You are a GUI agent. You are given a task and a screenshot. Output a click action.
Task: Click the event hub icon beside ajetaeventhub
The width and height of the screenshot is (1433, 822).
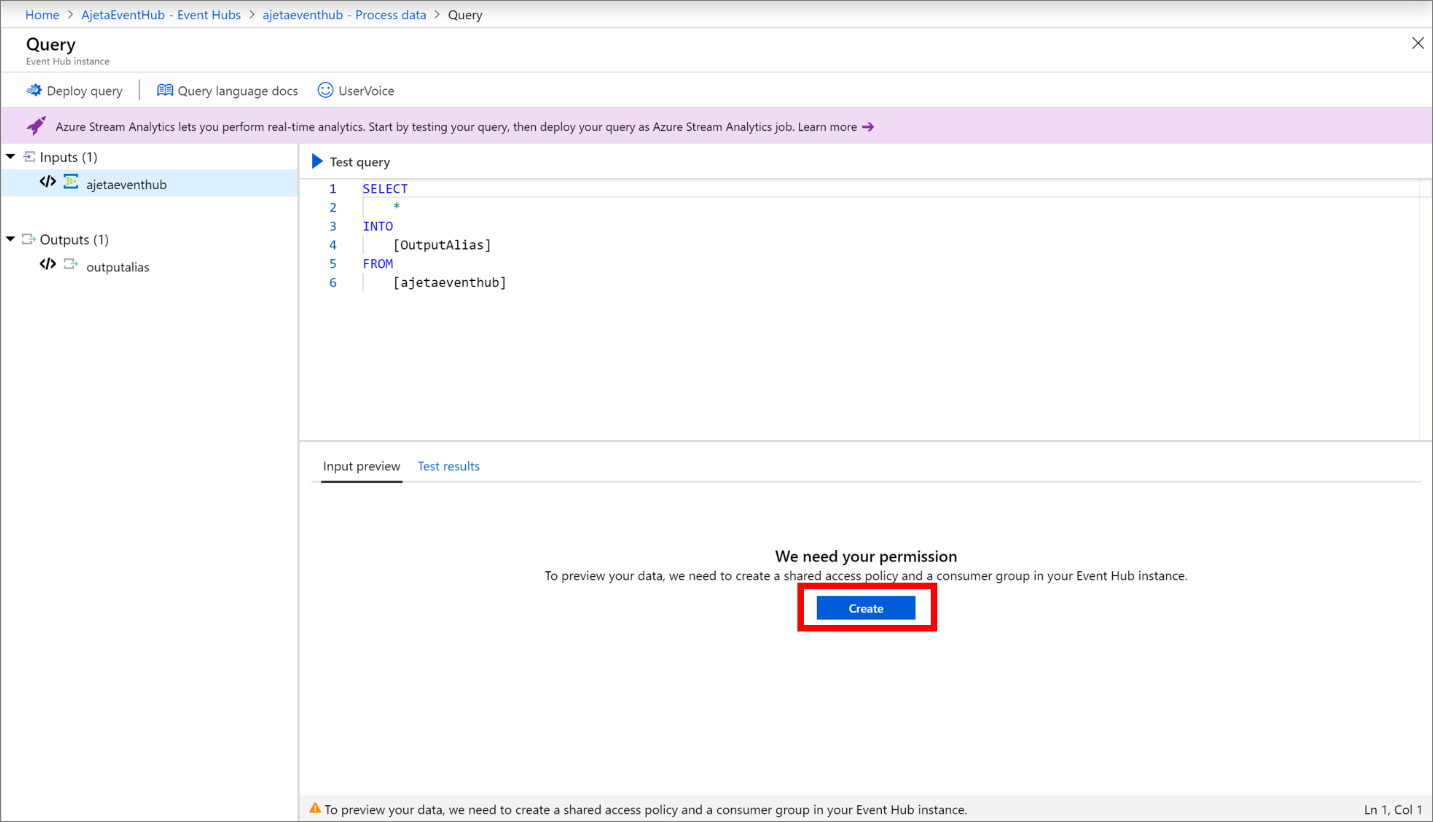tap(71, 182)
